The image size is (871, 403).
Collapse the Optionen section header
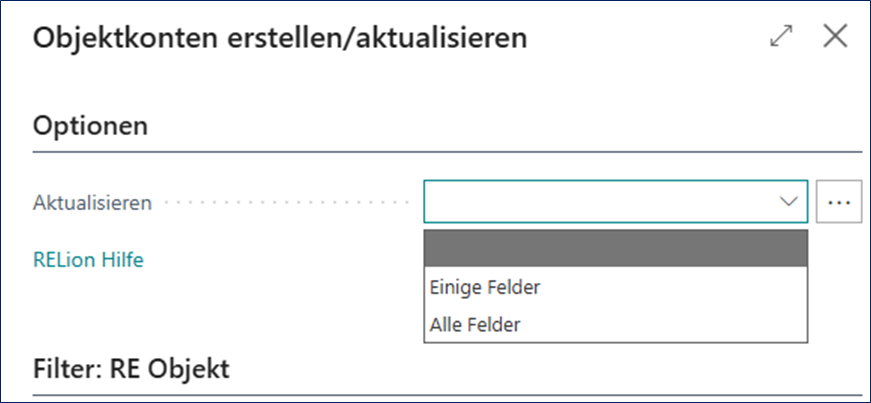click(91, 127)
